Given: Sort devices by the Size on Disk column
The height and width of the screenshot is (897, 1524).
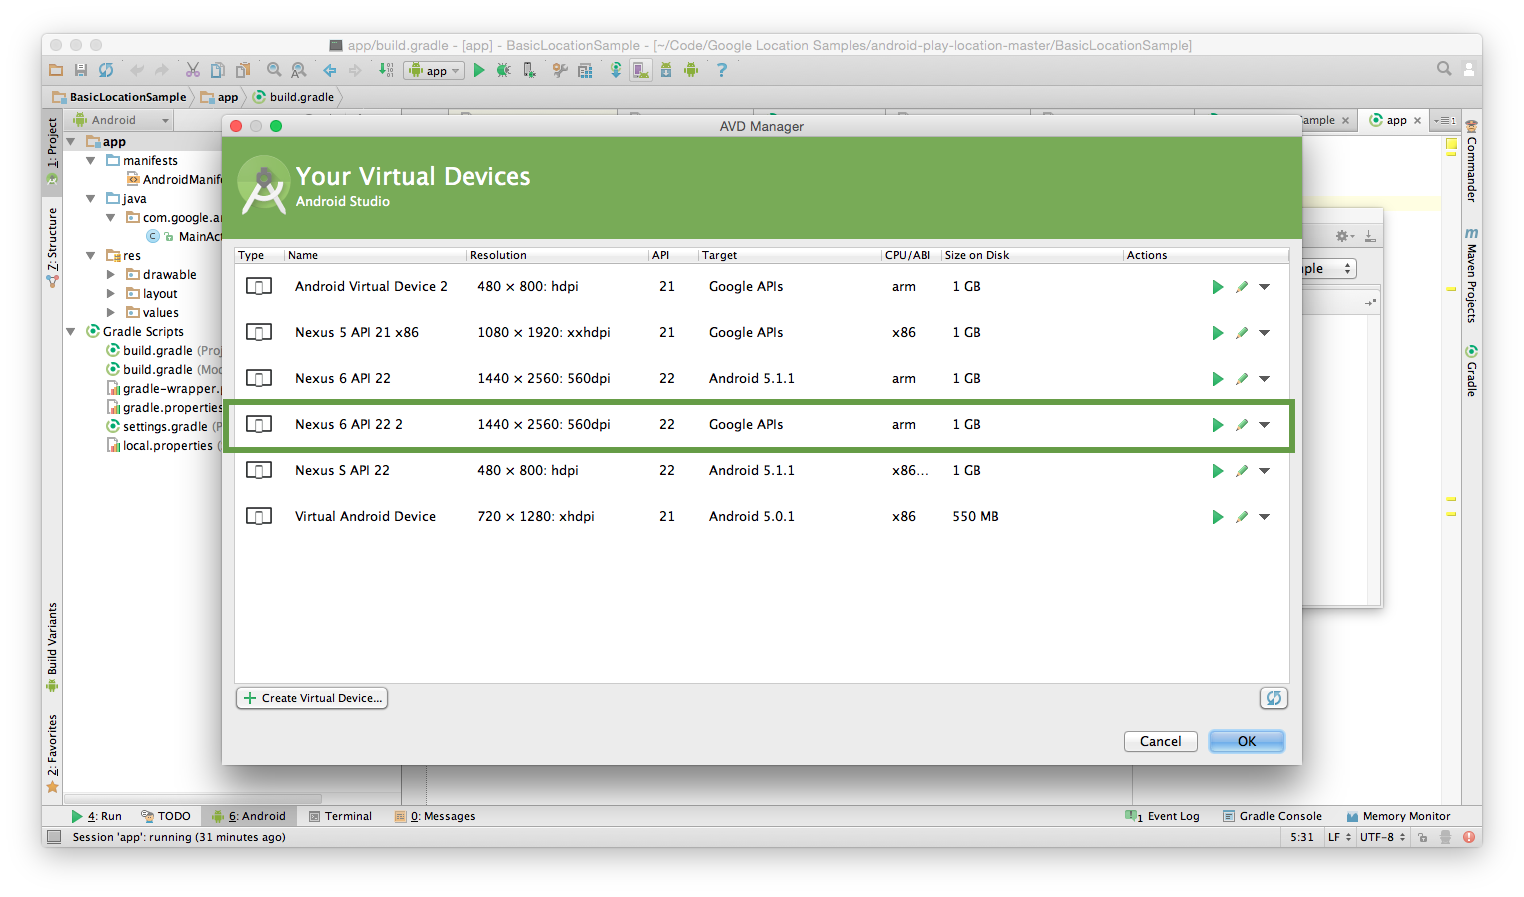Looking at the screenshot, I should tap(1032, 255).
